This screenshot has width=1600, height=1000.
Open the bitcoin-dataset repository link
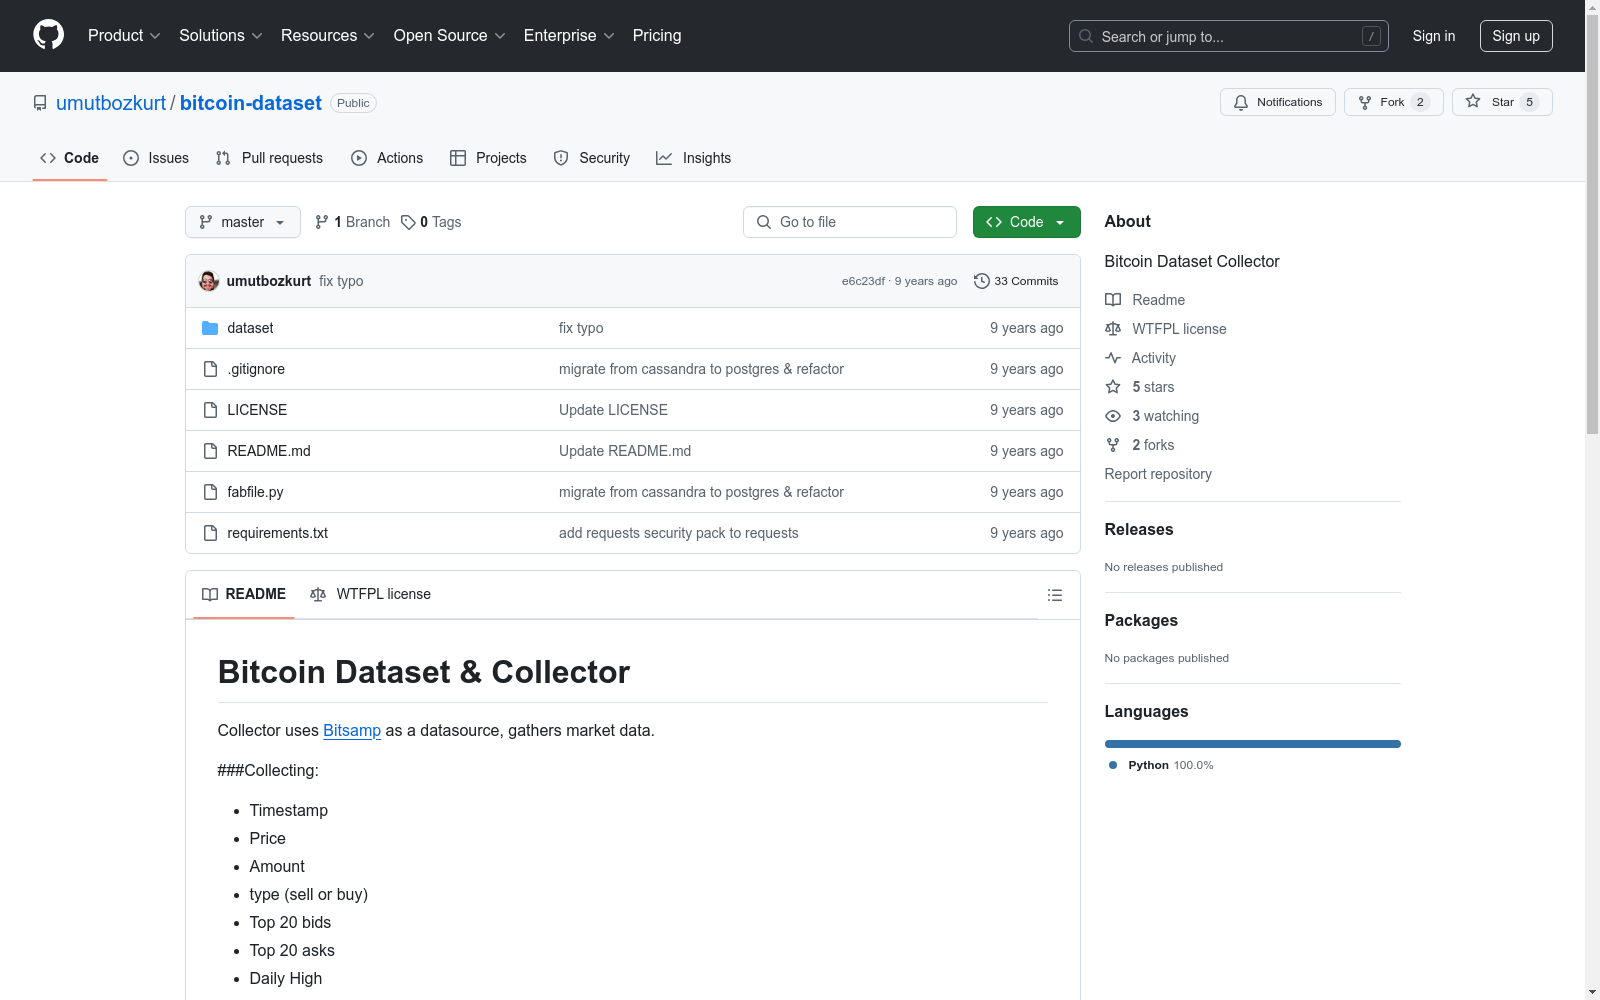(x=251, y=103)
